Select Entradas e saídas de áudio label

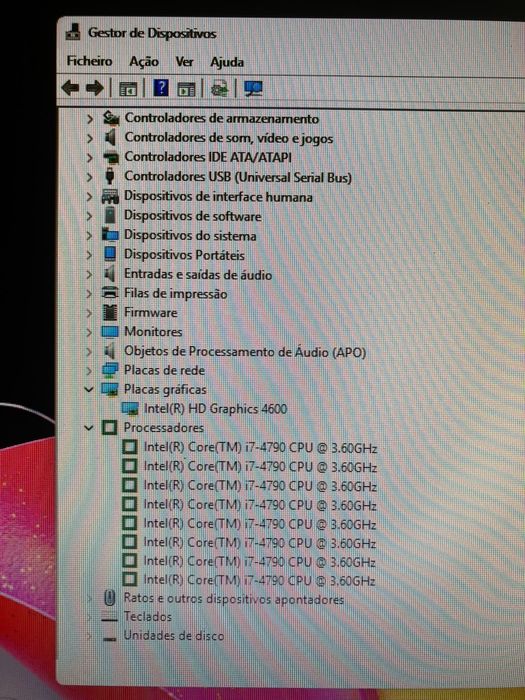[x=198, y=274]
